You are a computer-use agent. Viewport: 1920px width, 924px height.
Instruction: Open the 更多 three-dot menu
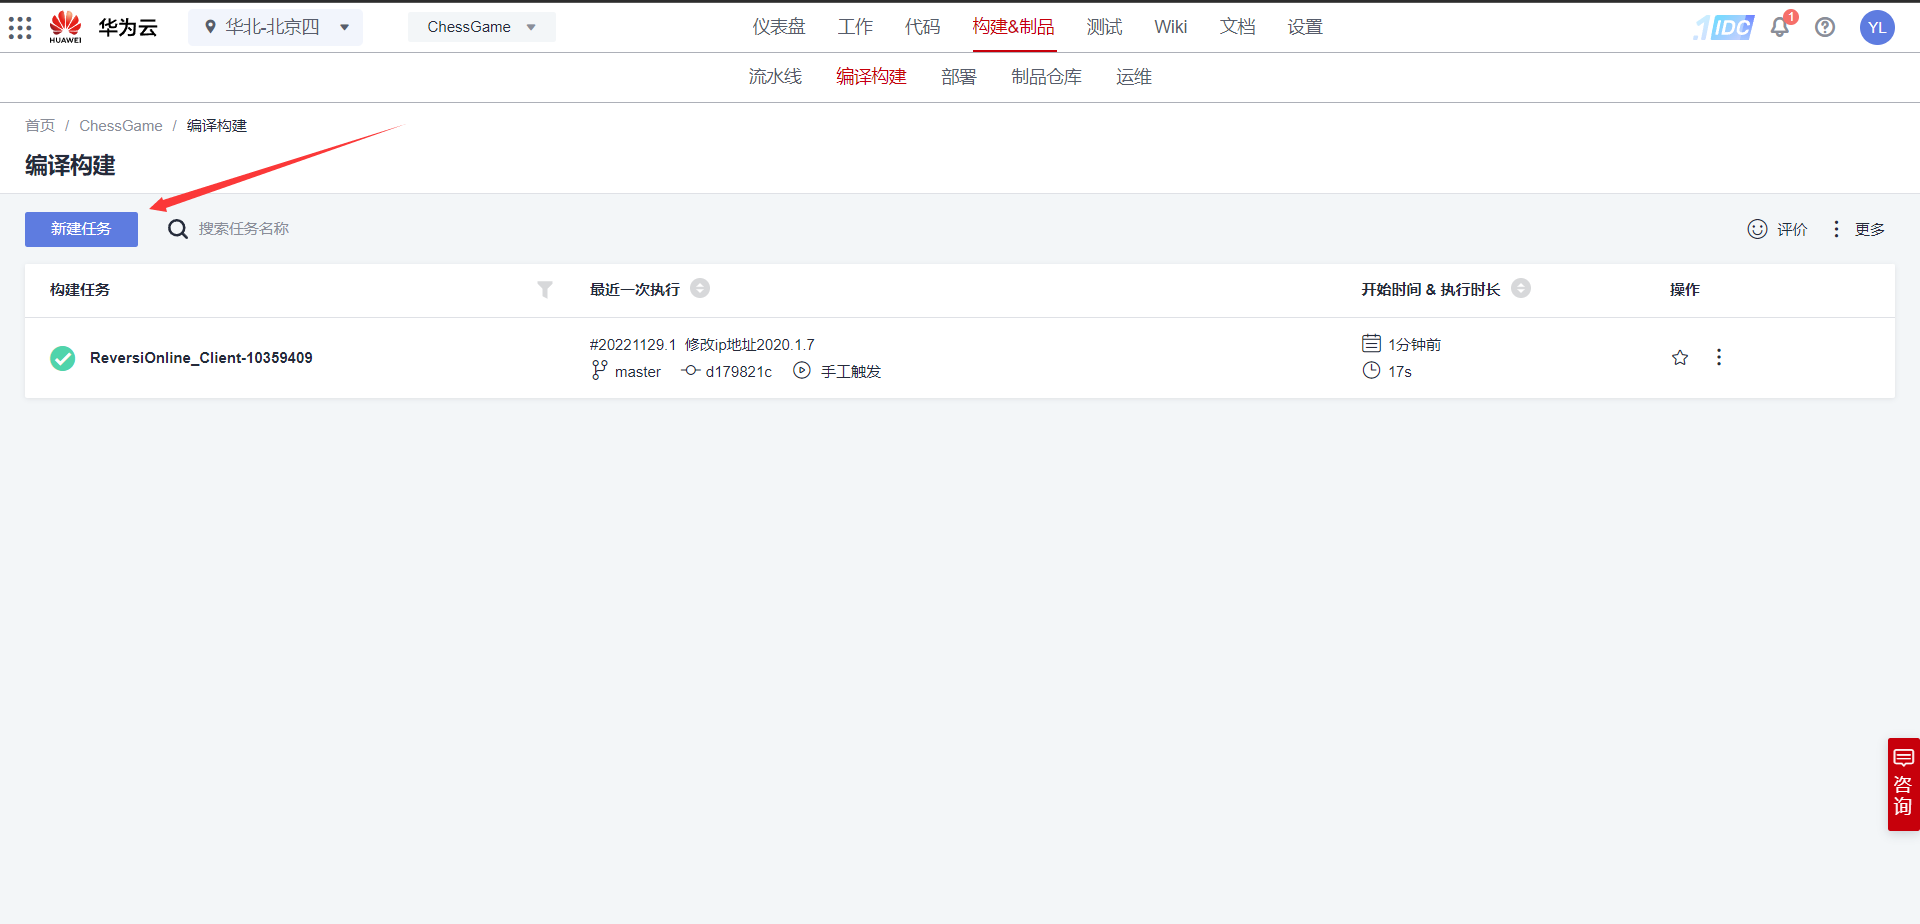tap(1836, 229)
